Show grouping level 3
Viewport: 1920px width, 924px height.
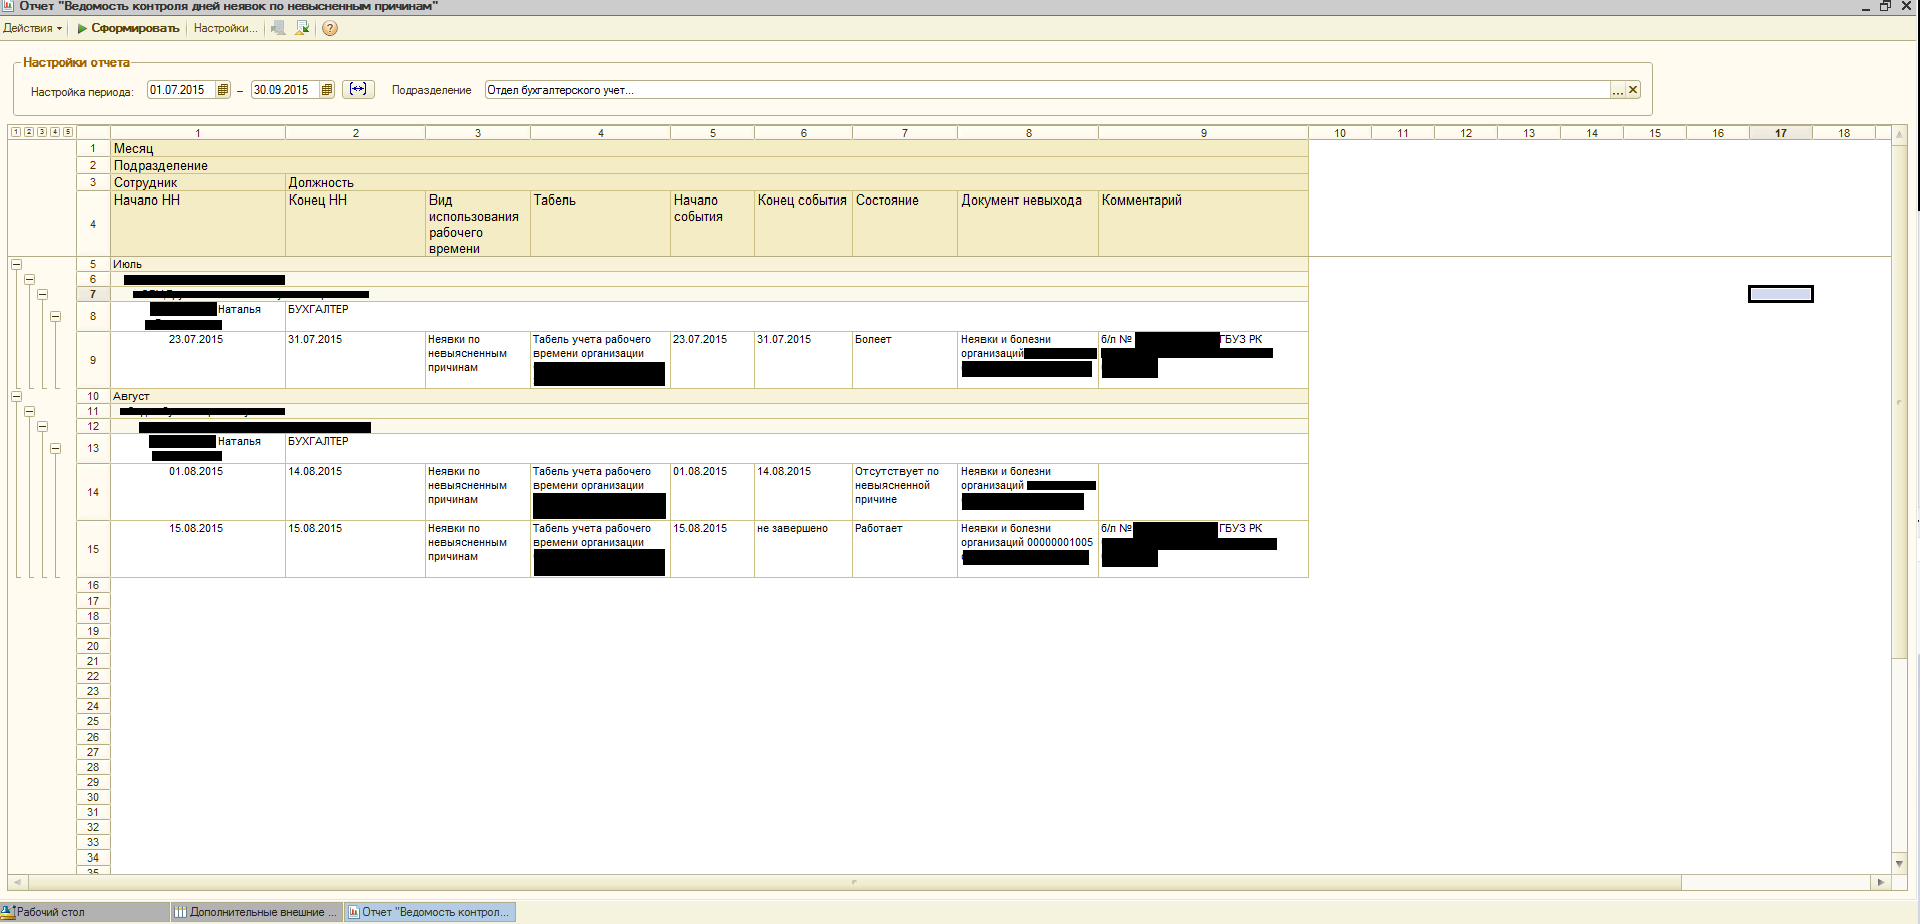point(42,132)
